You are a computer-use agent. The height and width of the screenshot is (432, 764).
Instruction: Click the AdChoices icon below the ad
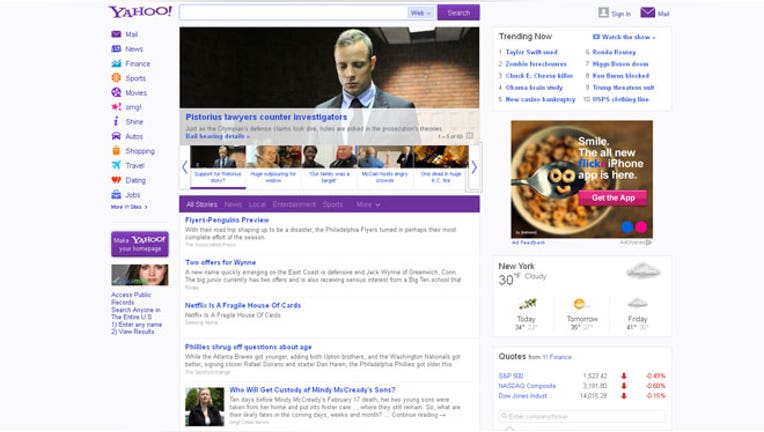pos(649,242)
